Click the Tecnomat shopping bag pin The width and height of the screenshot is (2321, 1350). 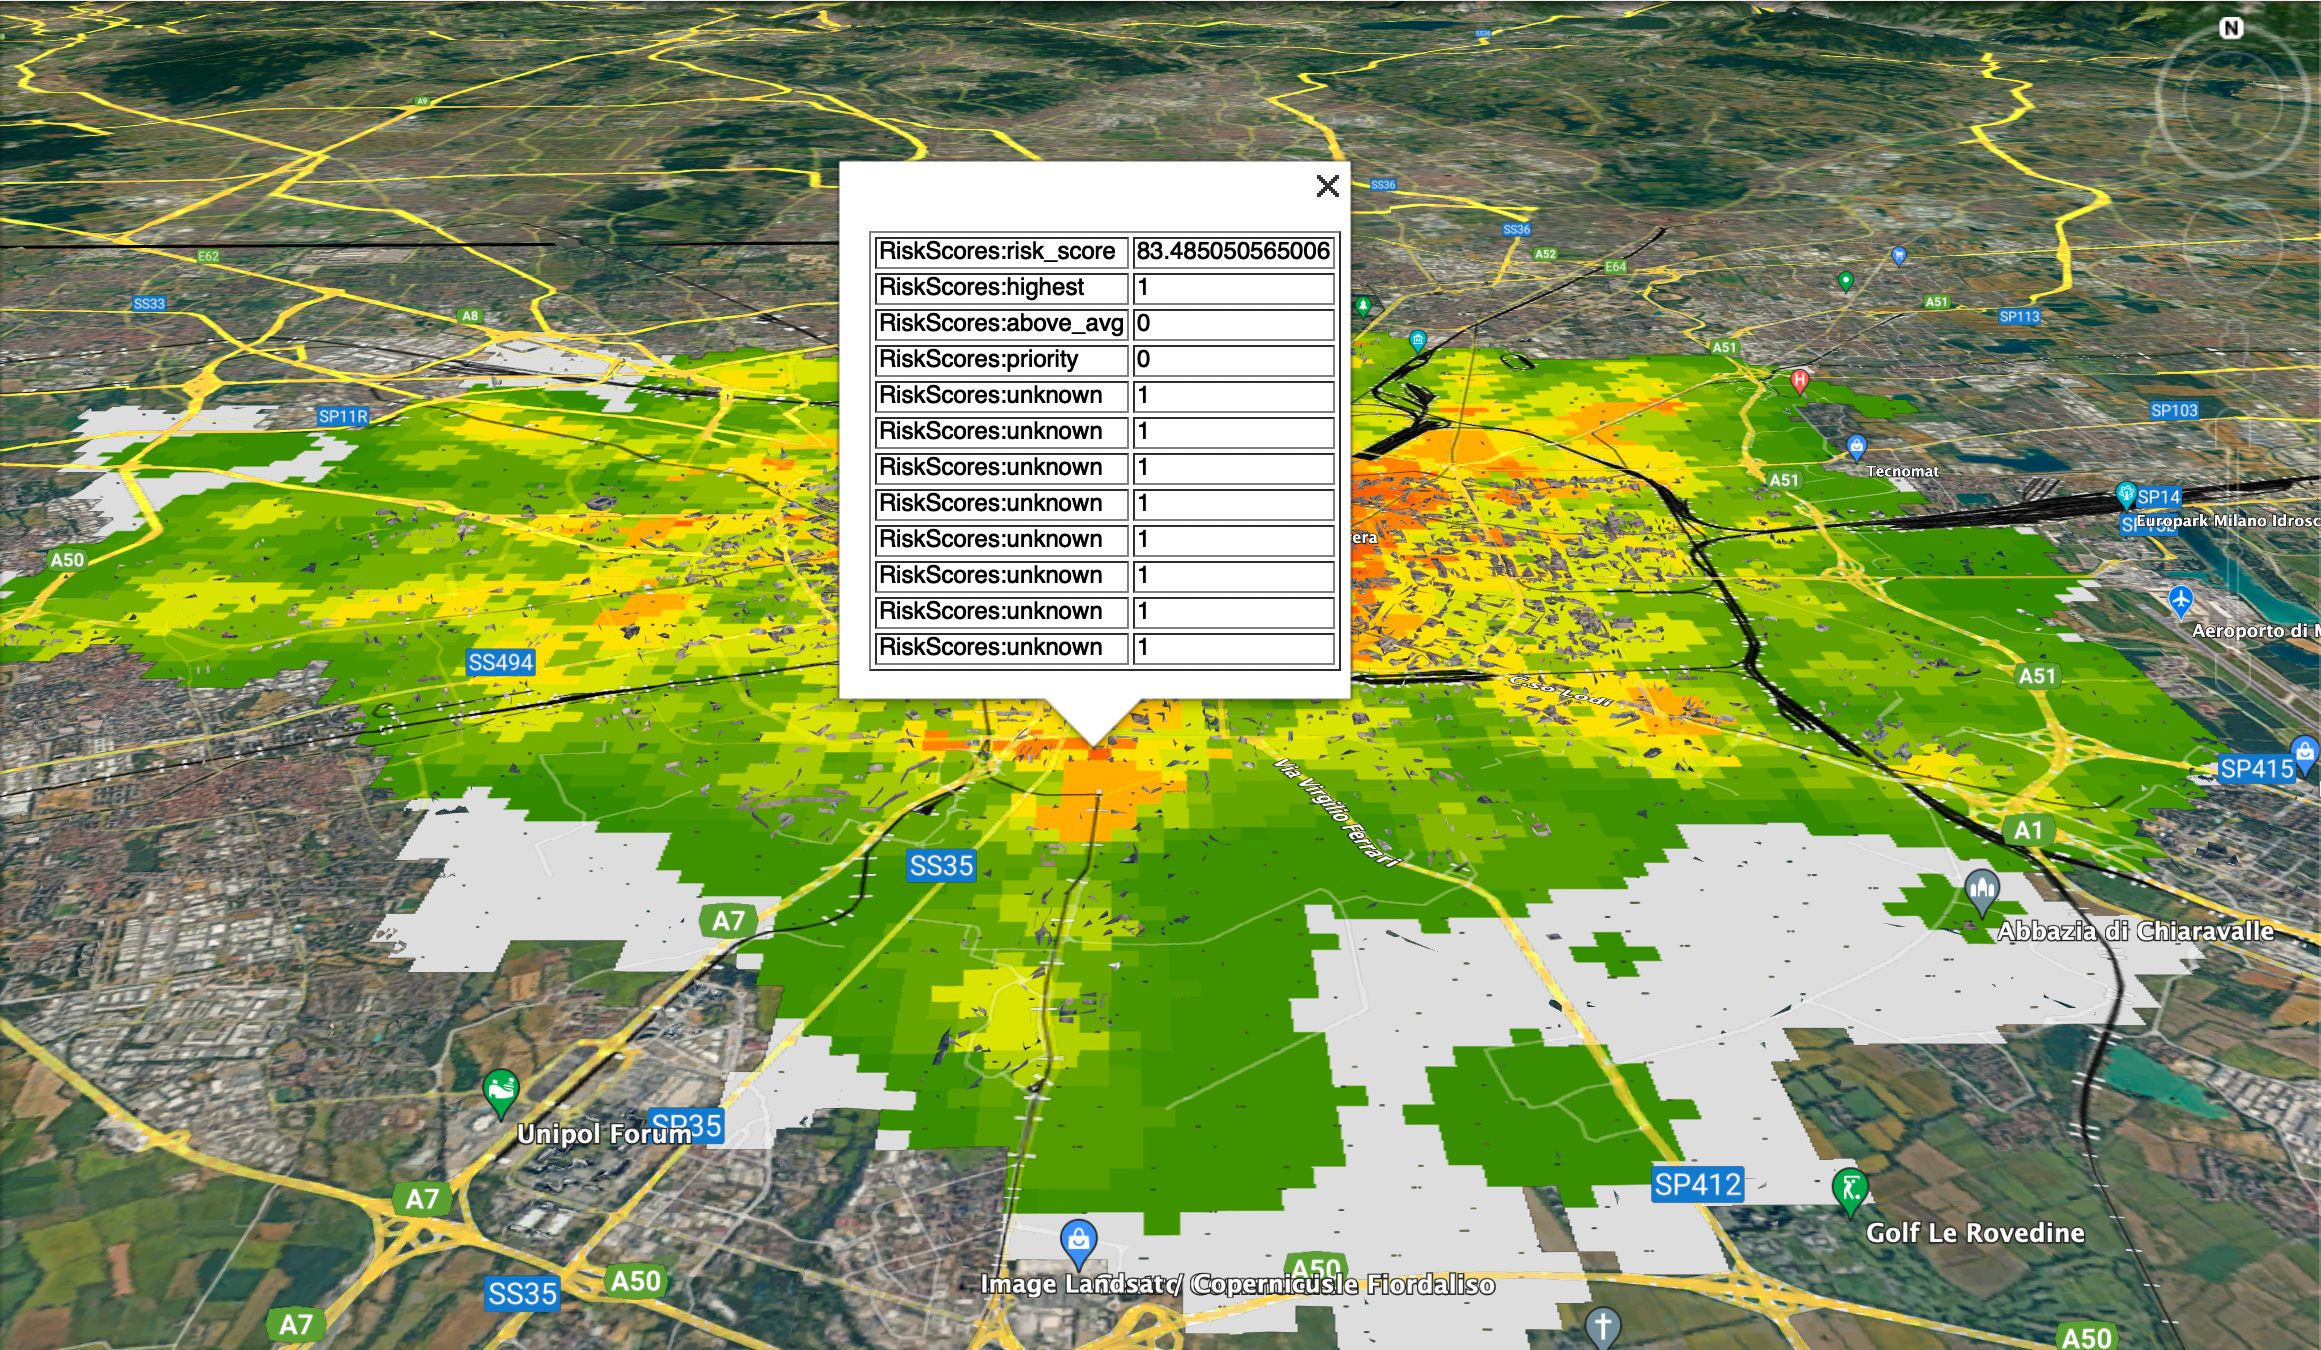click(1856, 446)
